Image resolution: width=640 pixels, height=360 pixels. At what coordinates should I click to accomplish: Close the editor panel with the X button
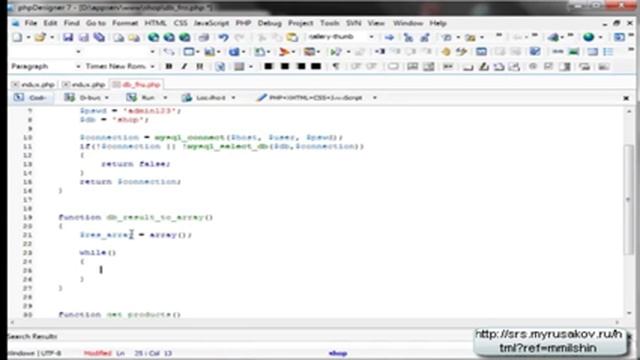tap(626, 98)
